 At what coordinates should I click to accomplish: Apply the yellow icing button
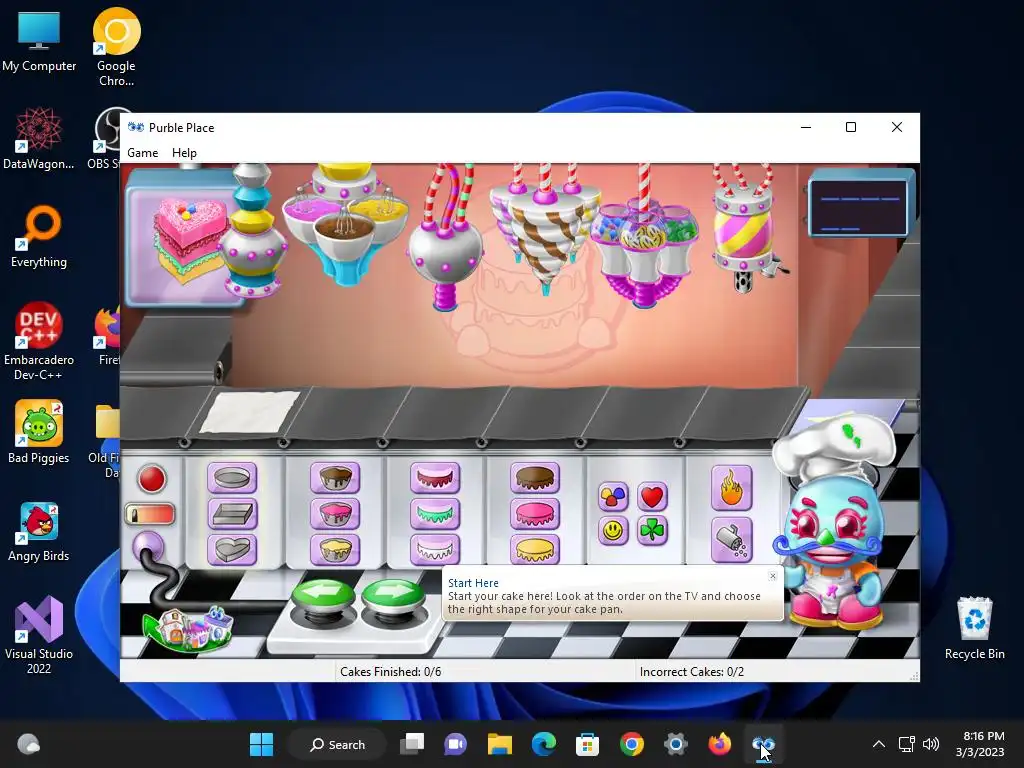click(535, 549)
